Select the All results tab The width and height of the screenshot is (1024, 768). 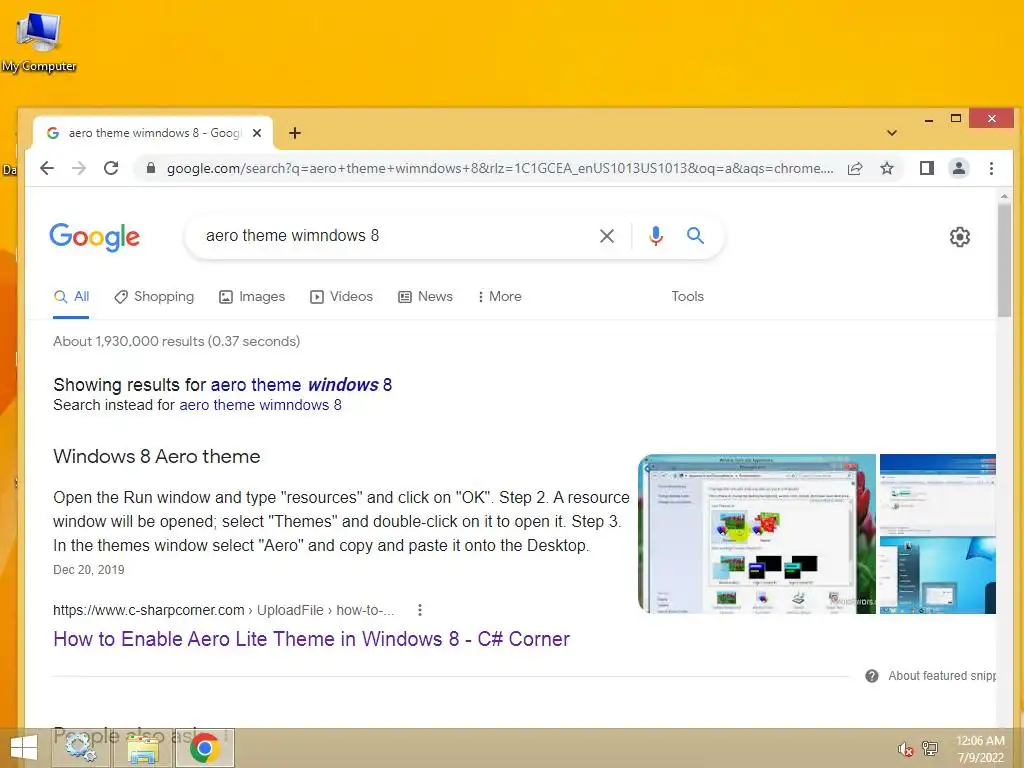click(71, 296)
